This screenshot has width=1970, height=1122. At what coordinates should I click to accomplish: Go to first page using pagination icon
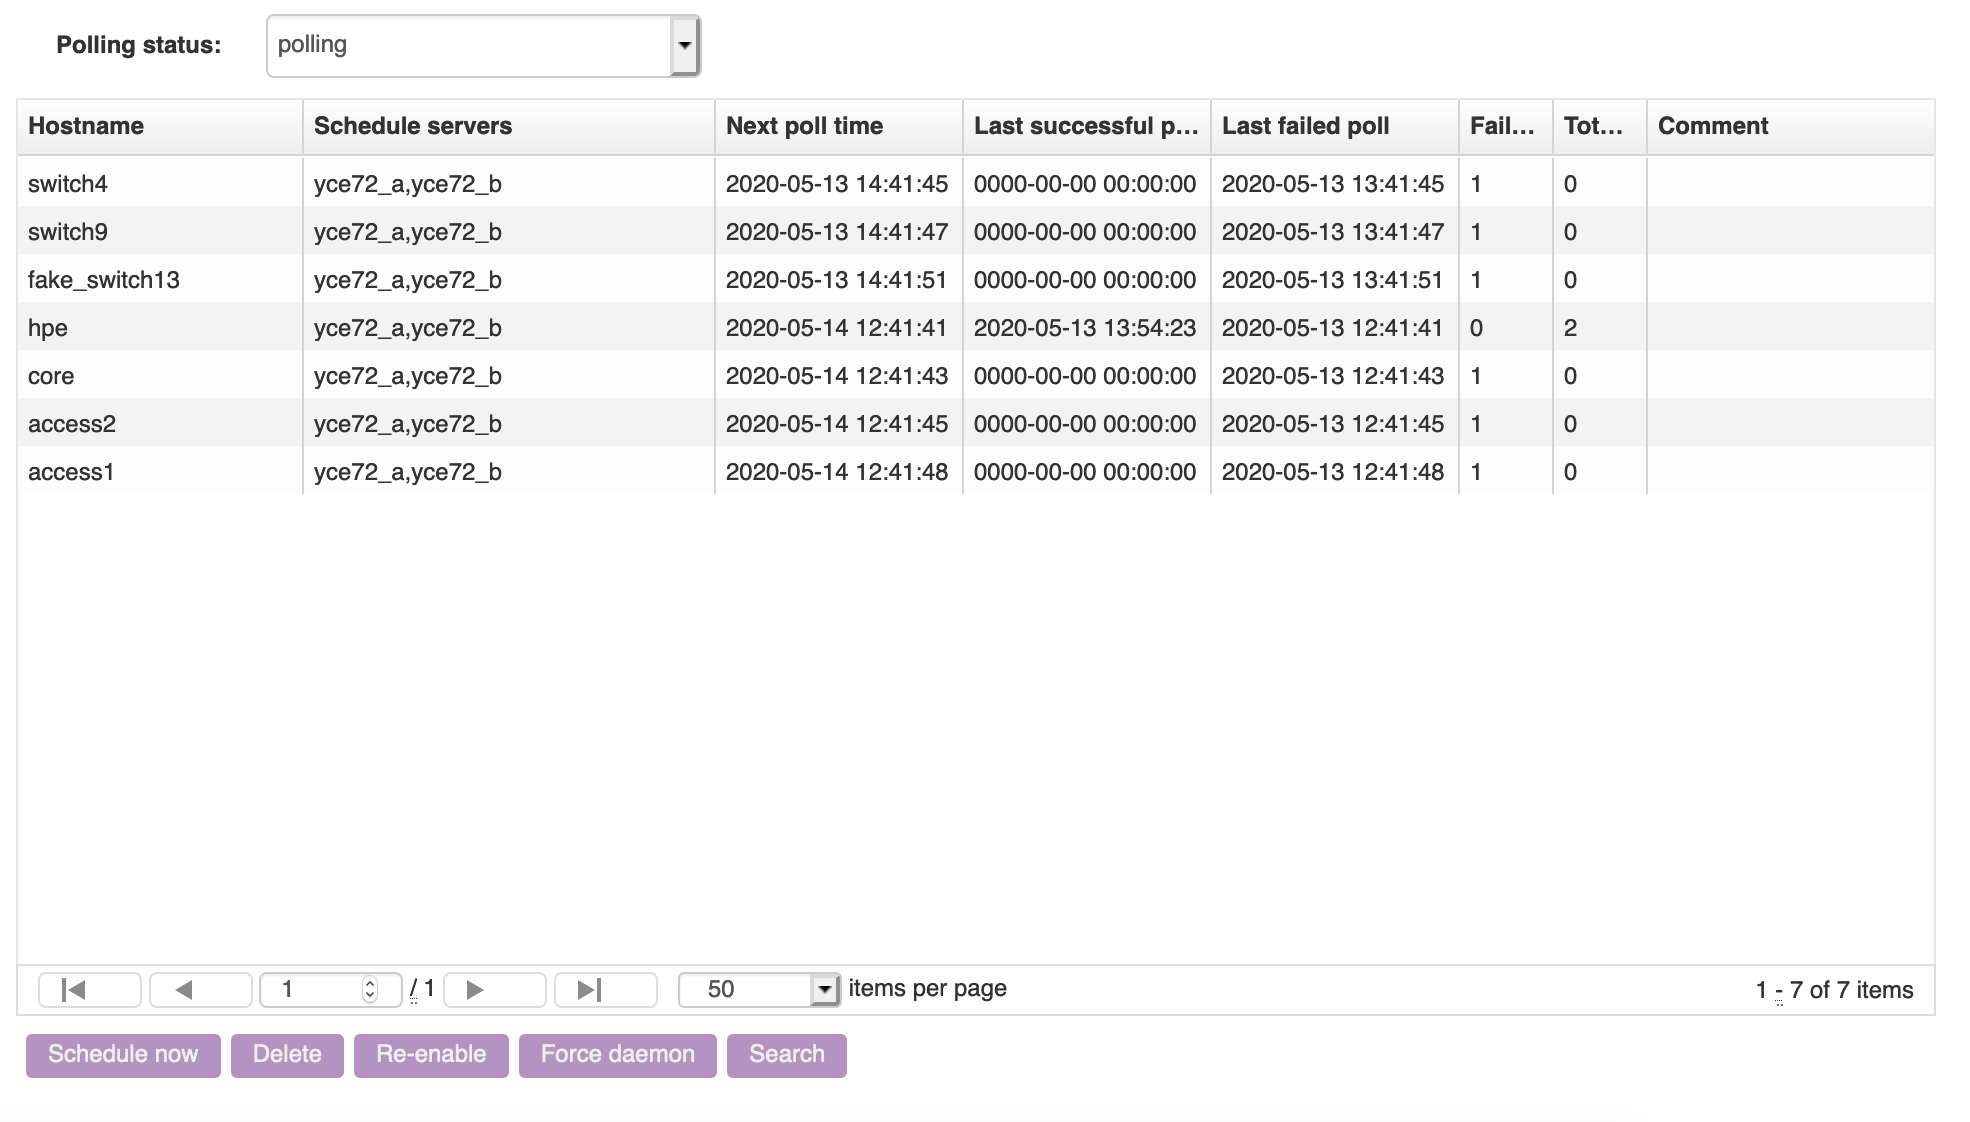coord(89,990)
